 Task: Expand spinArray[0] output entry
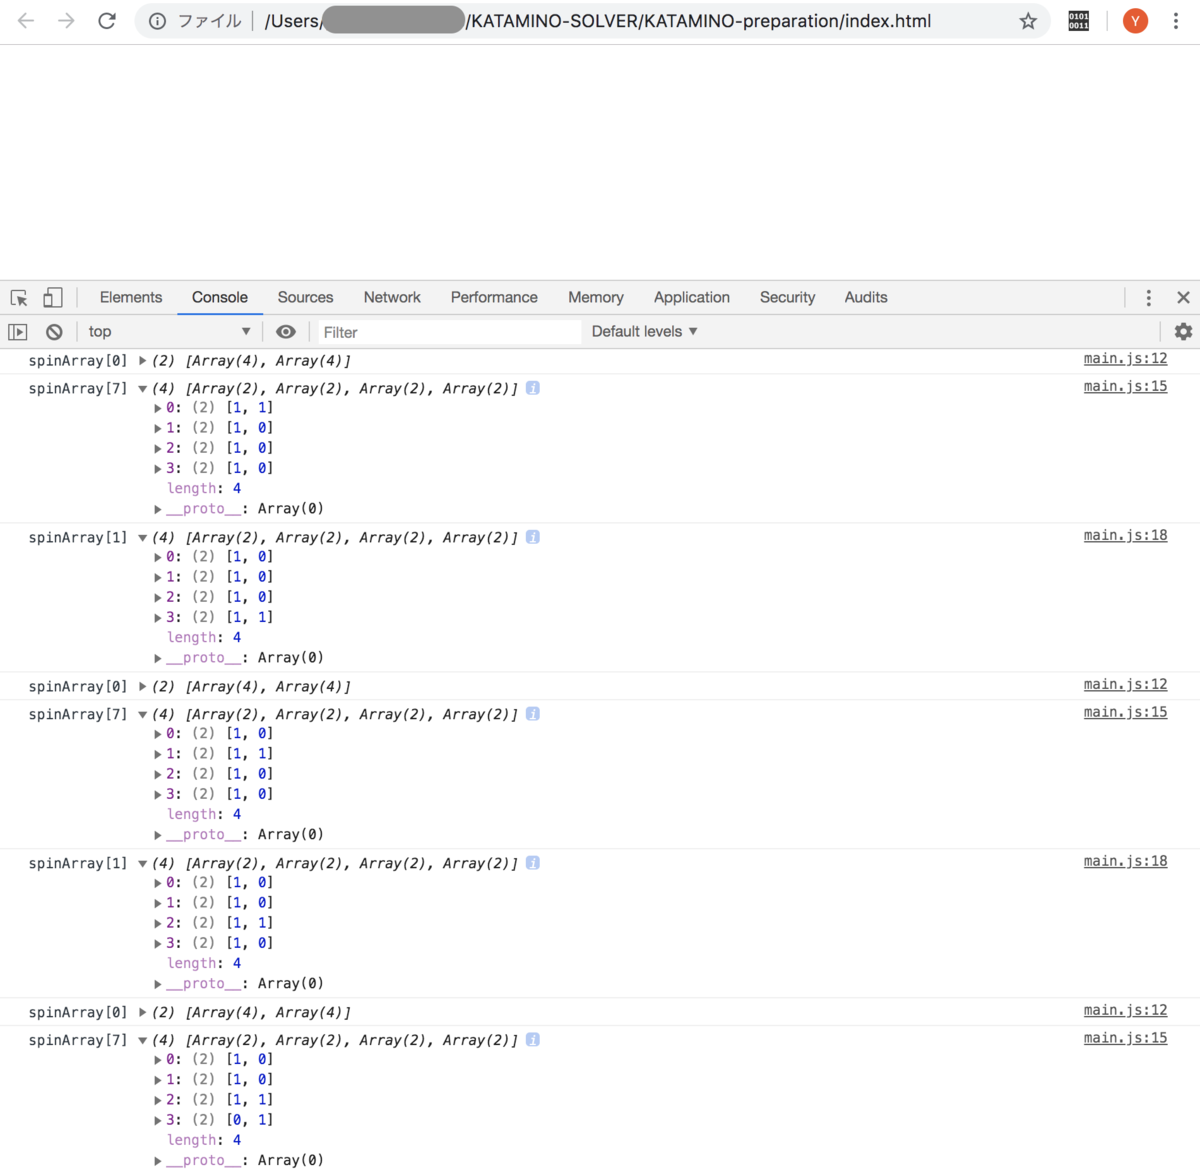(x=143, y=360)
